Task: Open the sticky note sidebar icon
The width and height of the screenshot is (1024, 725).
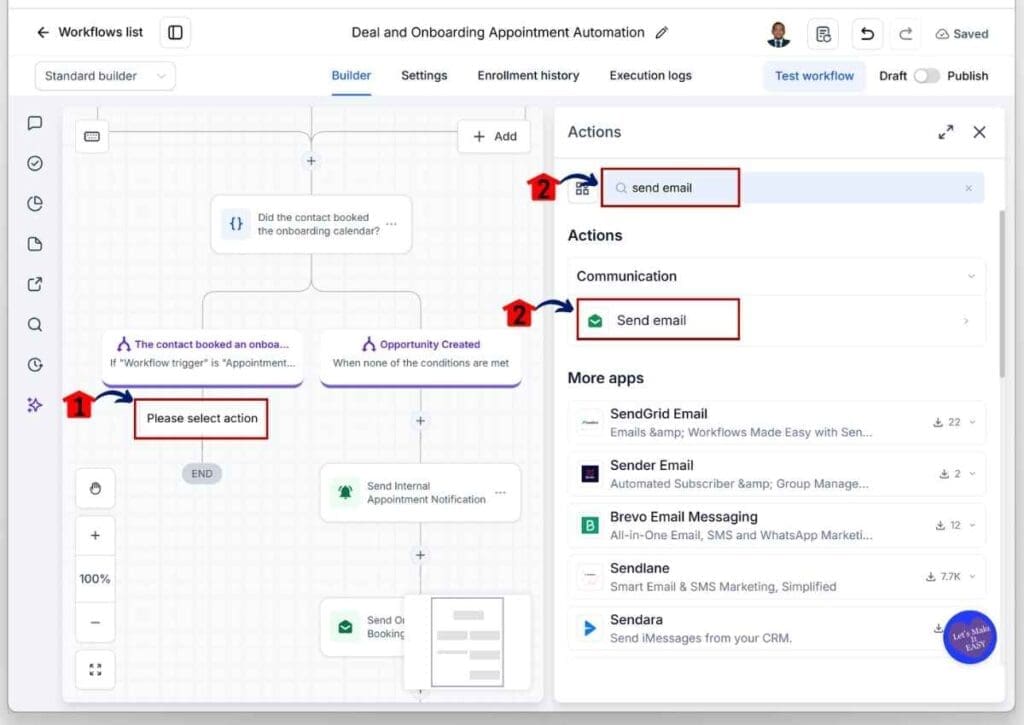Action: 35,244
